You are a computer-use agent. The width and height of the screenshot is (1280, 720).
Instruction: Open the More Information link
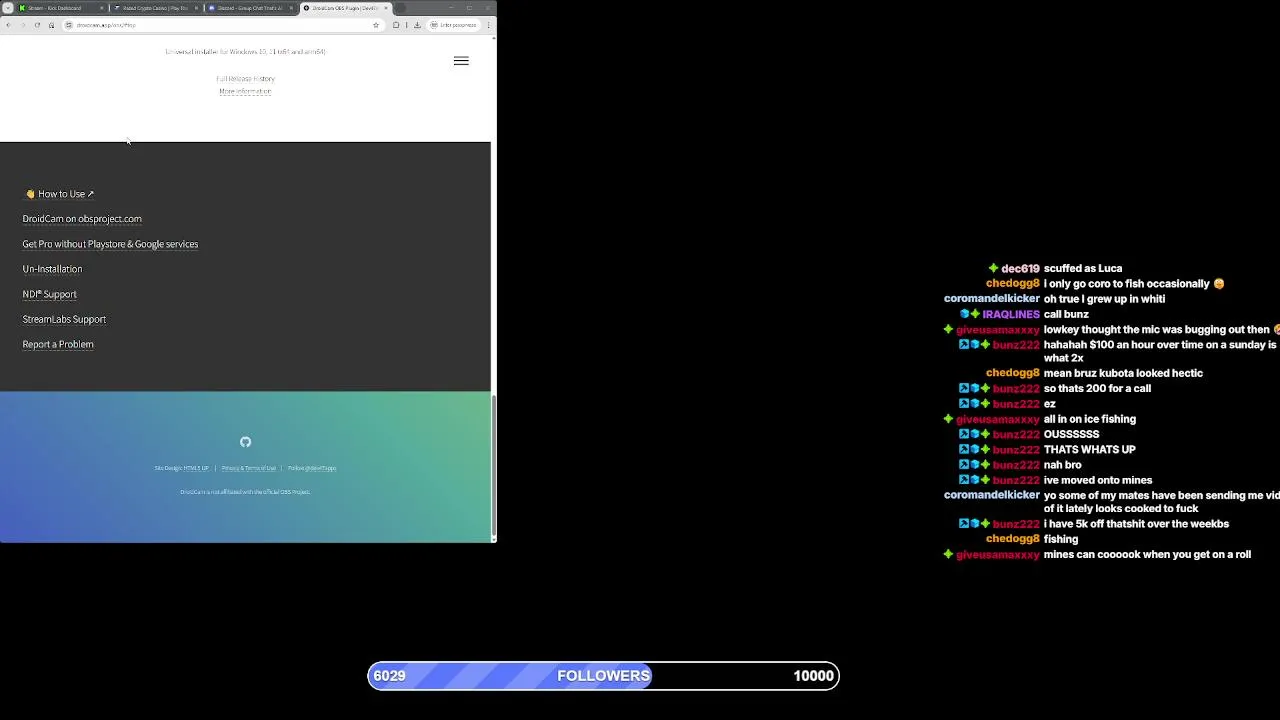click(245, 91)
